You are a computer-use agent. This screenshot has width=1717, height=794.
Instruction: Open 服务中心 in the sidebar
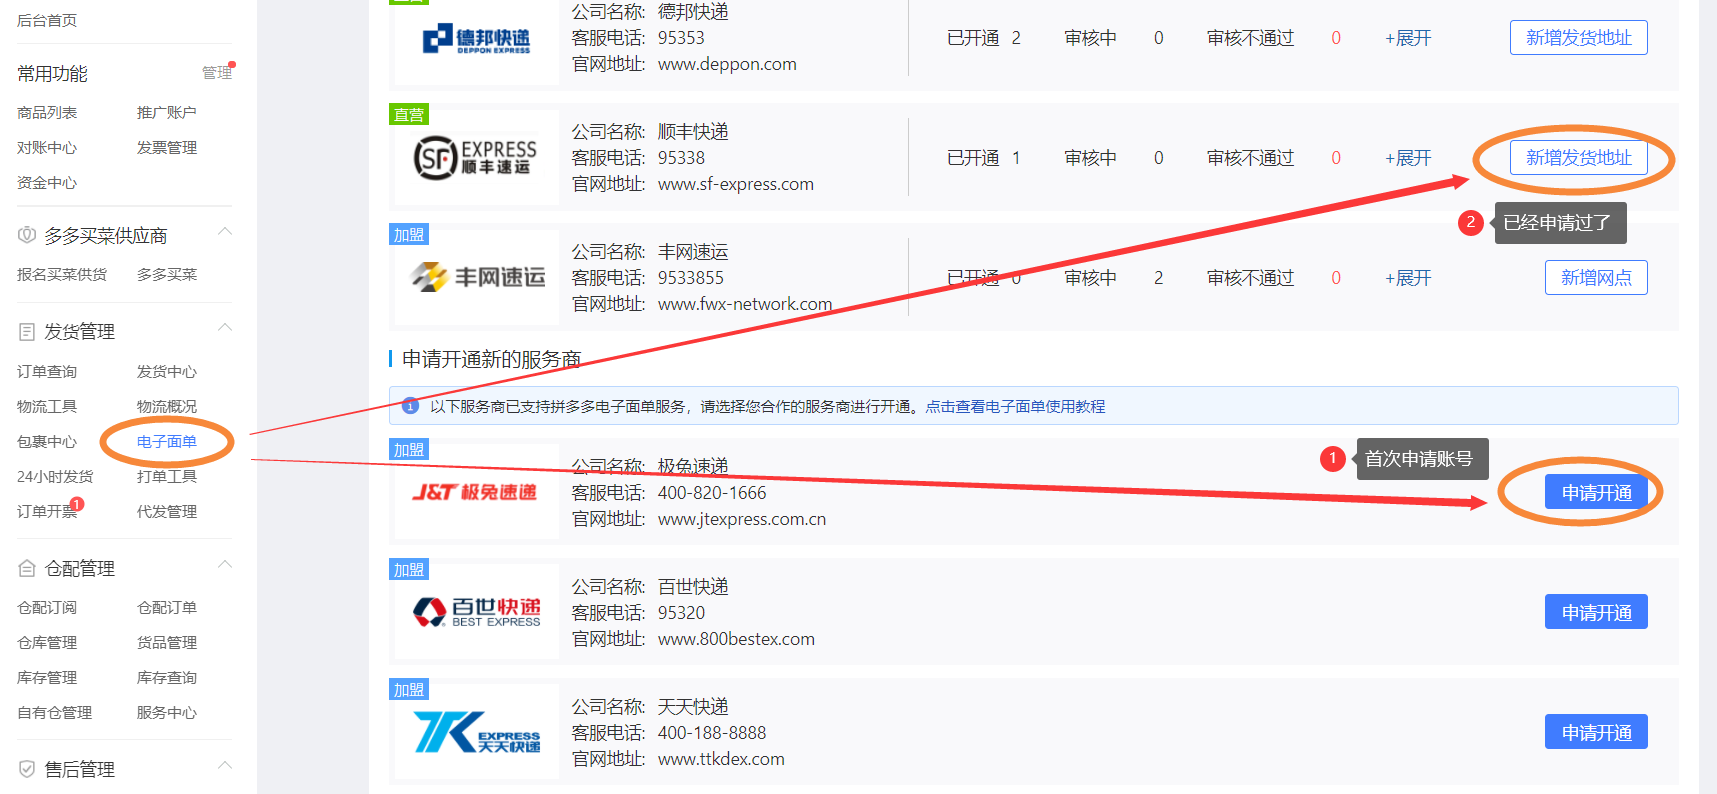(167, 713)
